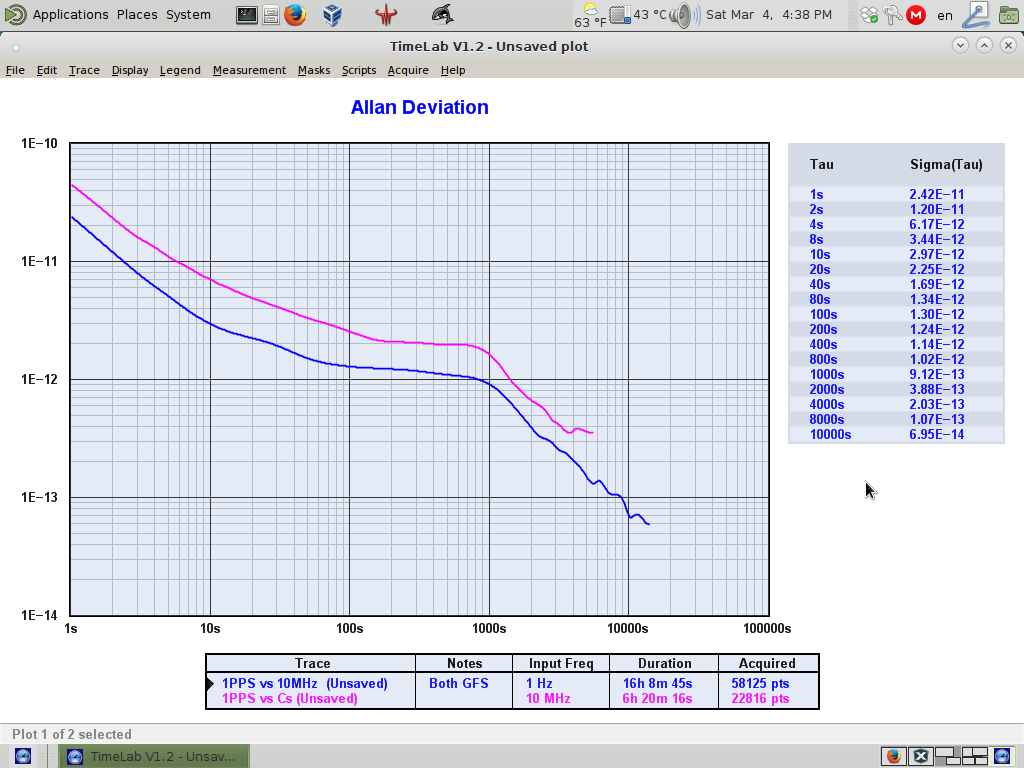Click the '6h 20m 16s' duration value
Screen dimensions: 1024x768
[658, 698]
